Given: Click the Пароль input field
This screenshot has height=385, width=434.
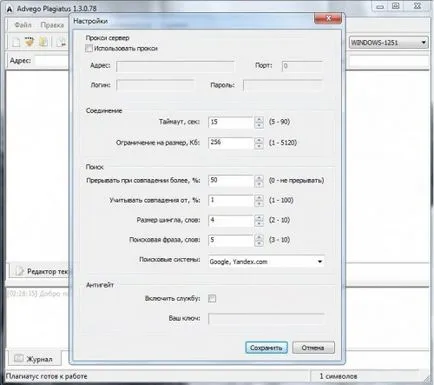Looking at the screenshot, I should click(x=283, y=85).
